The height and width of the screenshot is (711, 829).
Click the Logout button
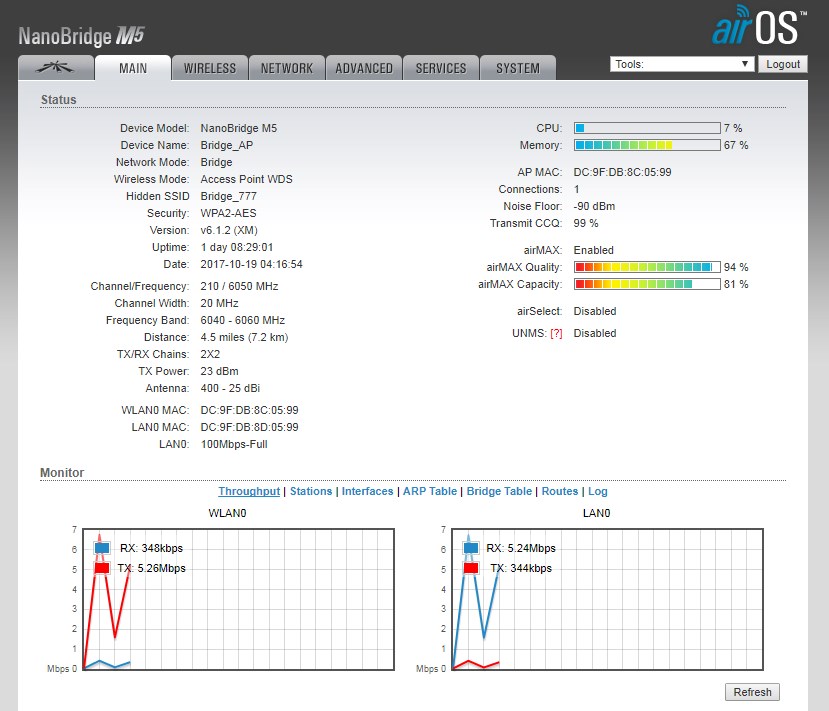[783, 64]
